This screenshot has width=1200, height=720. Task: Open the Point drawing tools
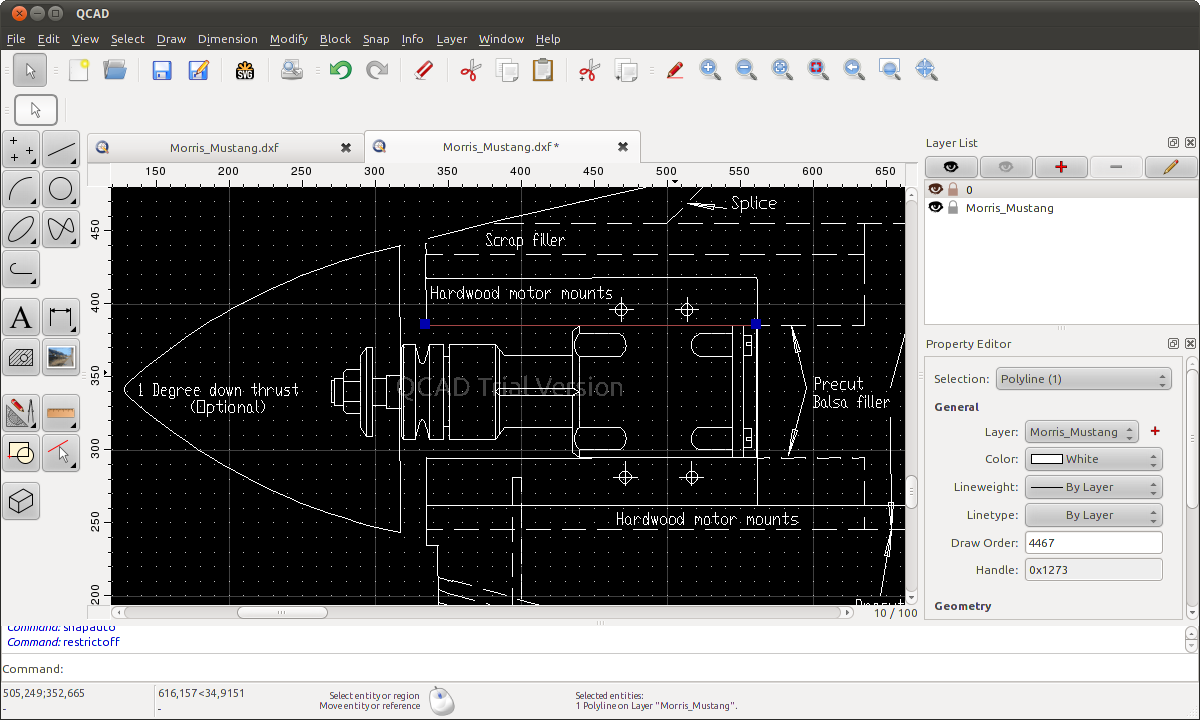(22, 149)
